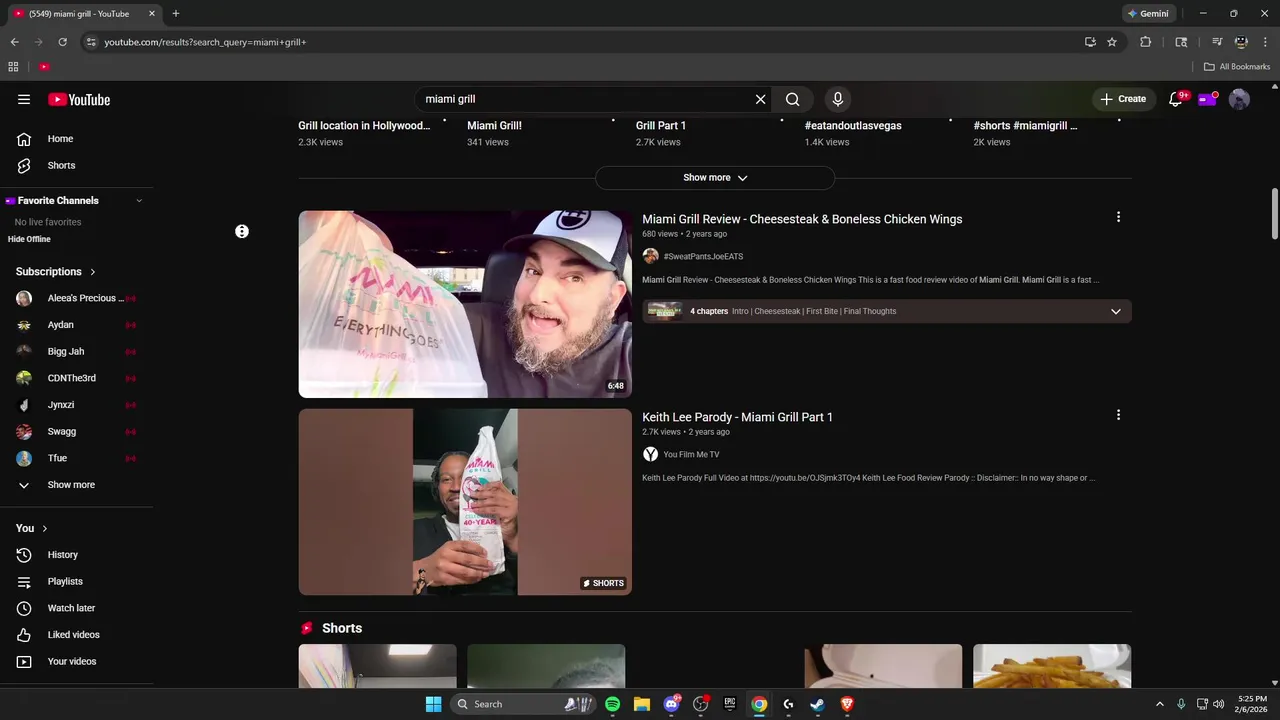Open Jynxzi channel avatar
Viewport: 1280px width, 720px height.
[24, 405]
